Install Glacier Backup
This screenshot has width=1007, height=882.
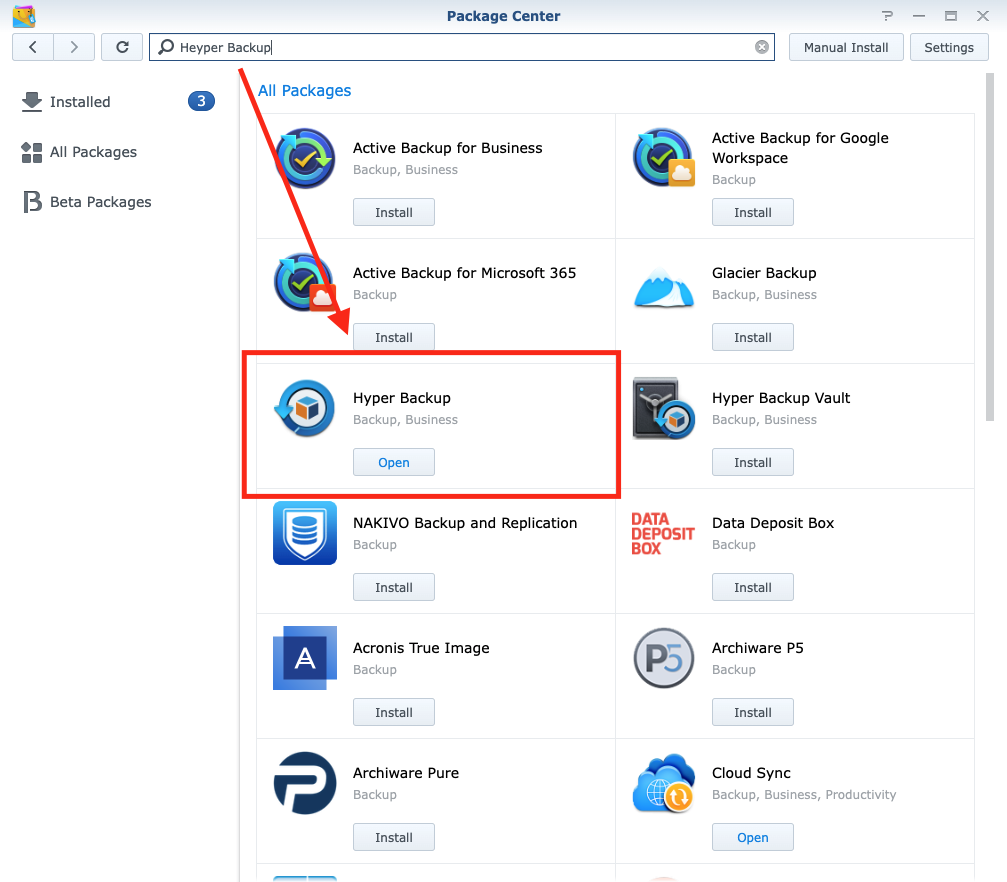click(753, 337)
